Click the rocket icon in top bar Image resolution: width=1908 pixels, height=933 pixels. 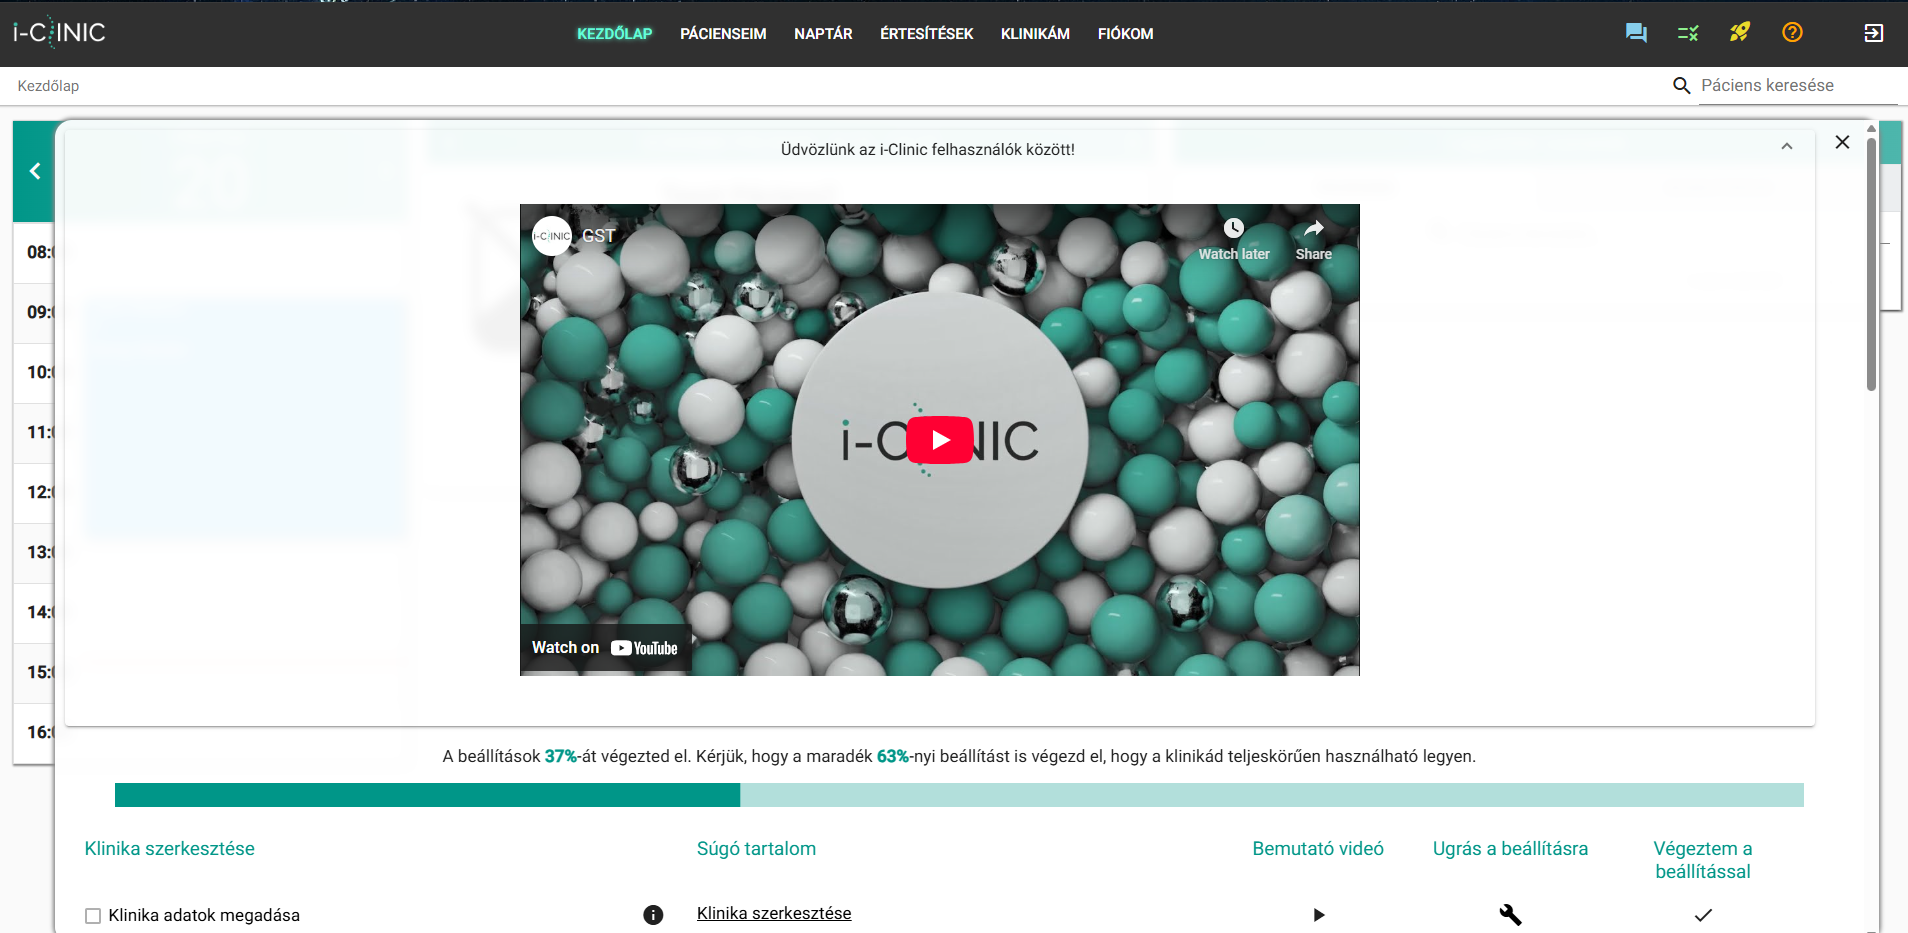(x=1740, y=32)
